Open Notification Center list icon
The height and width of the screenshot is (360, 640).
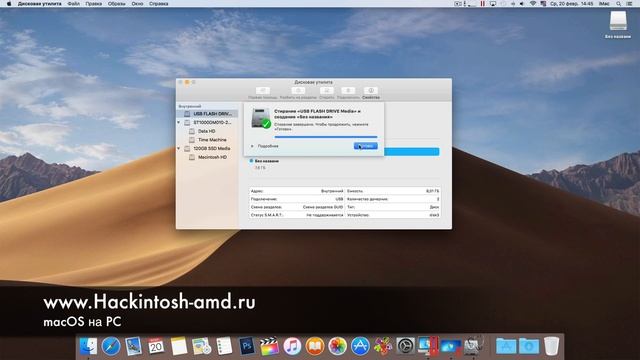pyautogui.click(x=630, y=4)
